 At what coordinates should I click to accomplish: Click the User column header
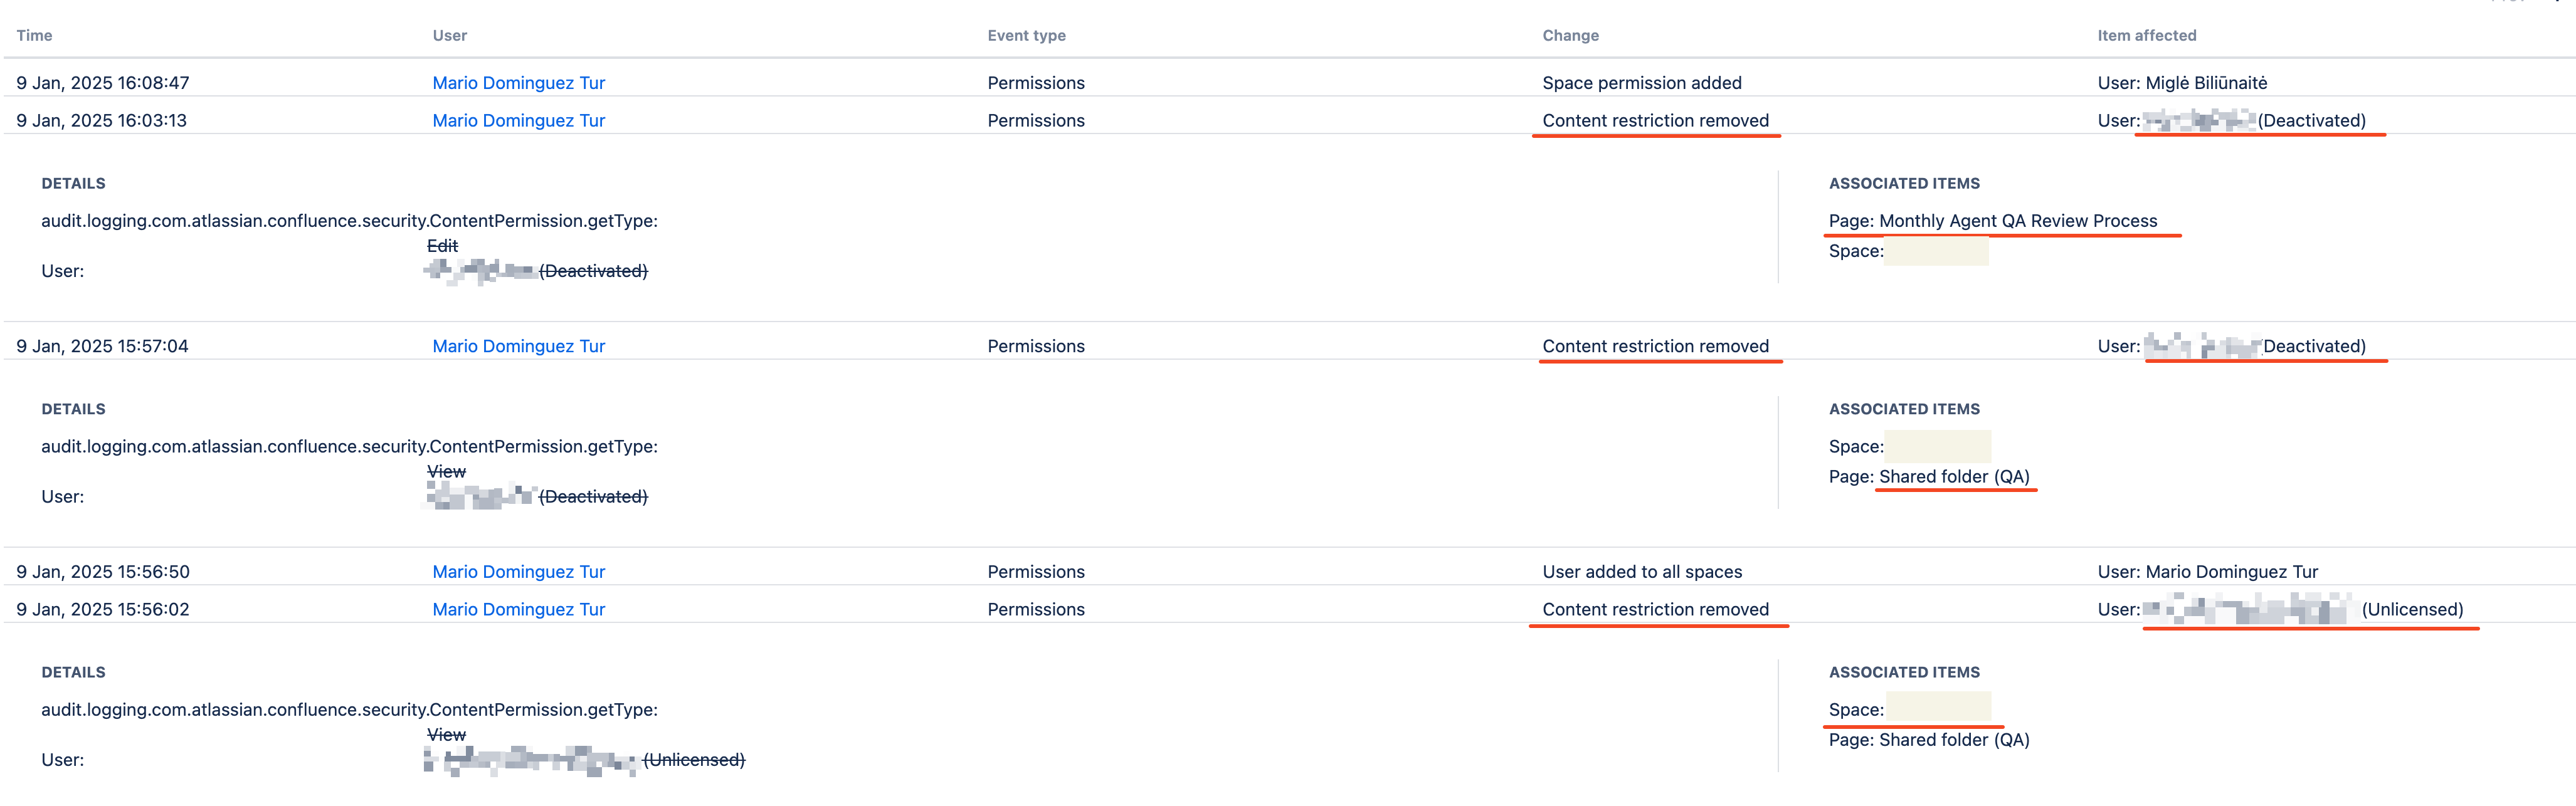[x=449, y=35]
